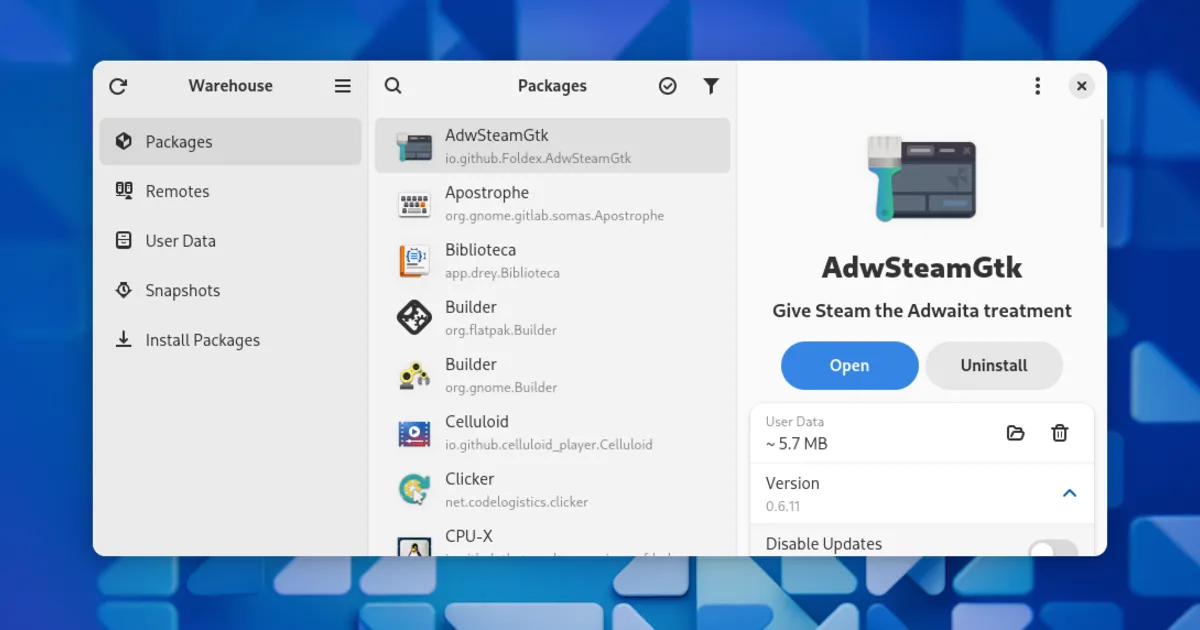The width and height of the screenshot is (1200, 630).
Task: Click the Uninstall button
Action: click(993, 366)
